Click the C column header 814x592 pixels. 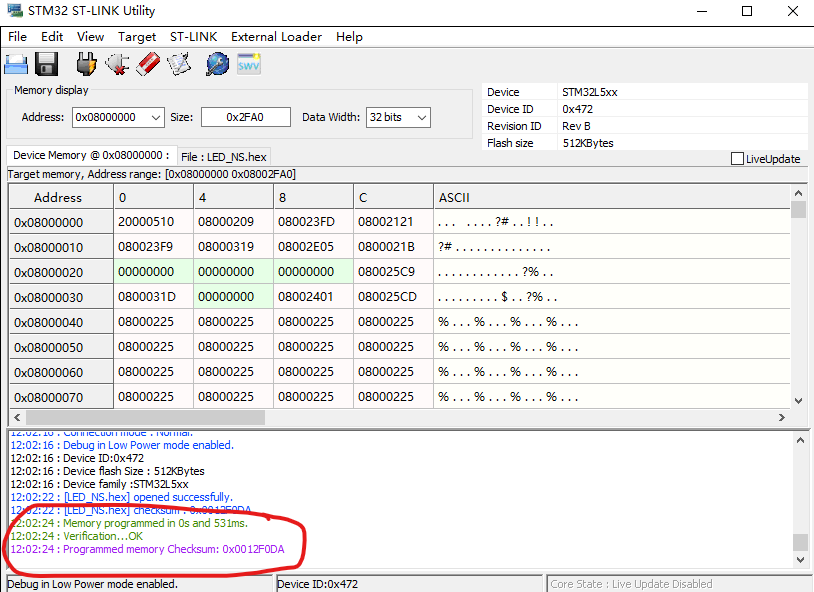(x=393, y=197)
